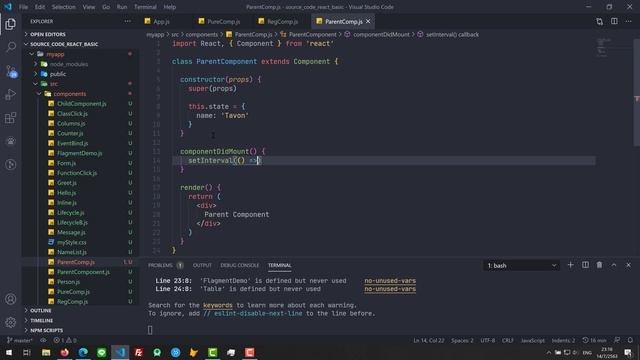
Task: Open FileZilla from the taskbar
Action: click(x=139, y=353)
